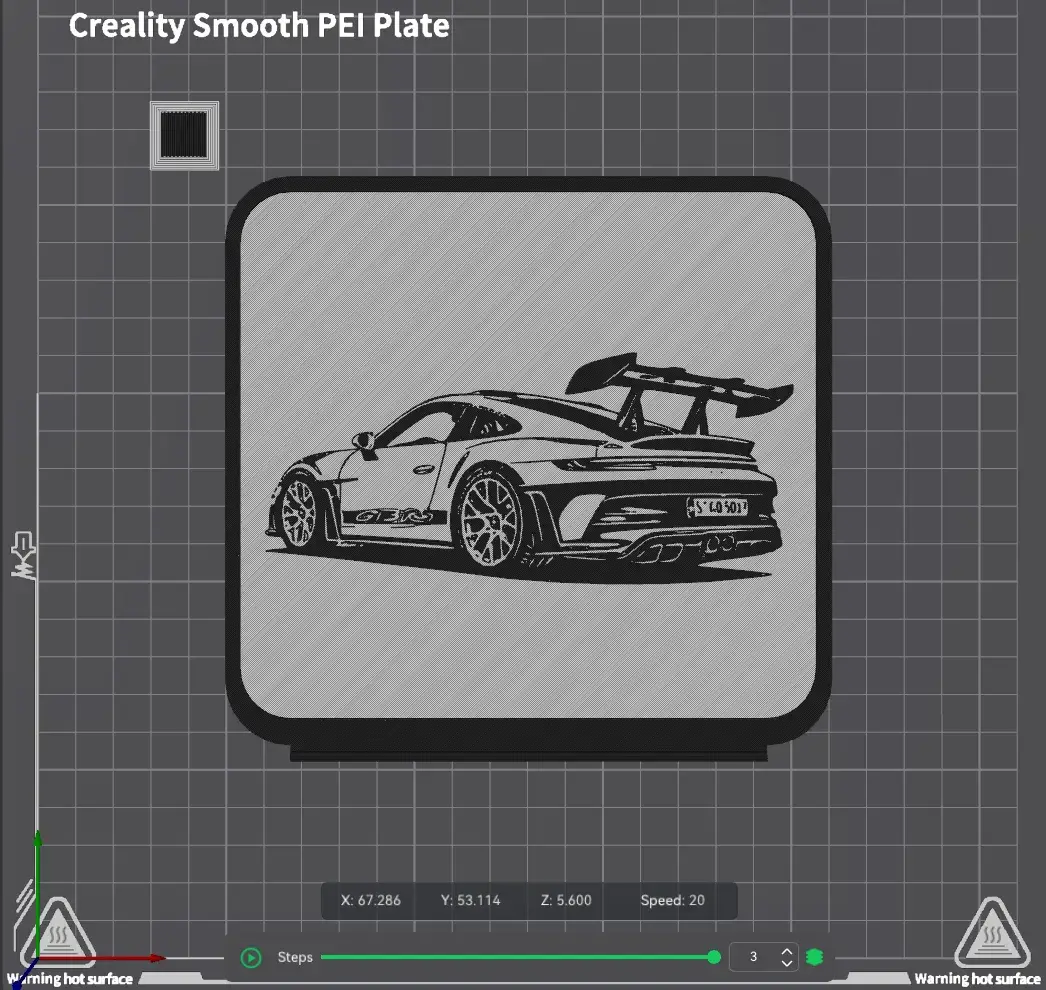This screenshot has width=1046, height=990.
Task: Click the X: 67.286 coordinate readout
Action: point(371,900)
